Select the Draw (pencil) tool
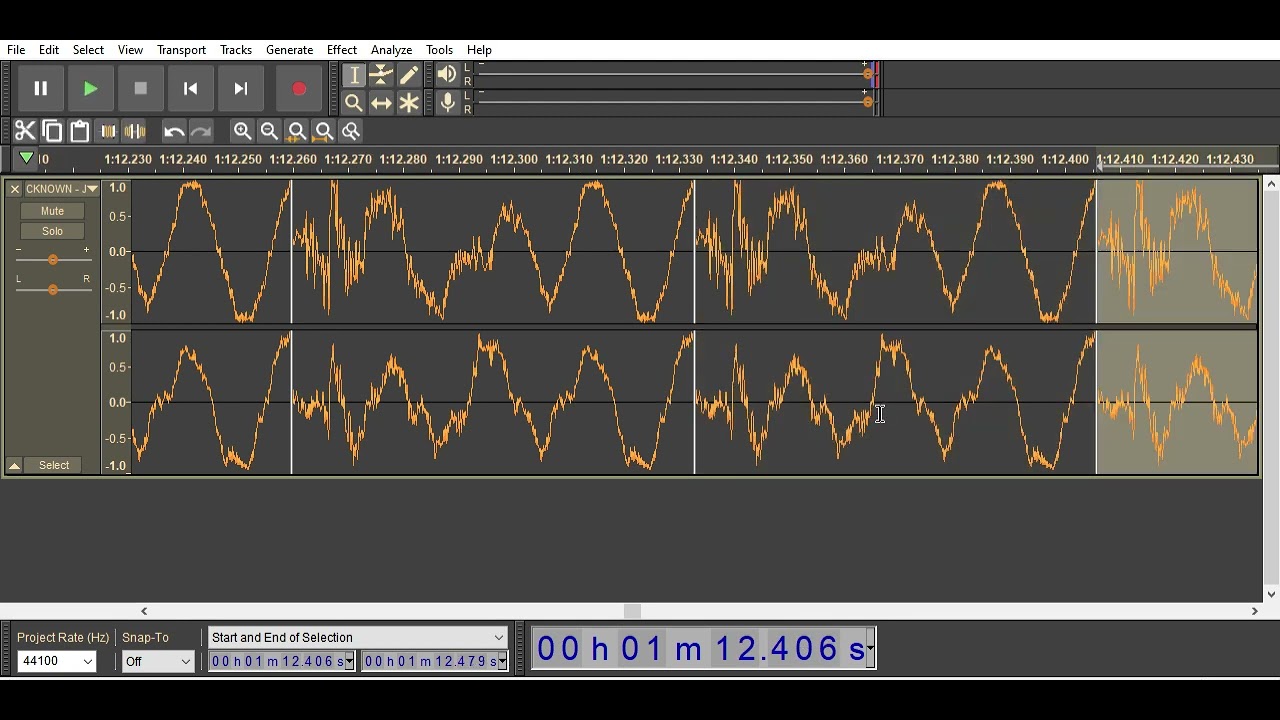Viewport: 1280px width, 720px height. (x=409, y=75)
